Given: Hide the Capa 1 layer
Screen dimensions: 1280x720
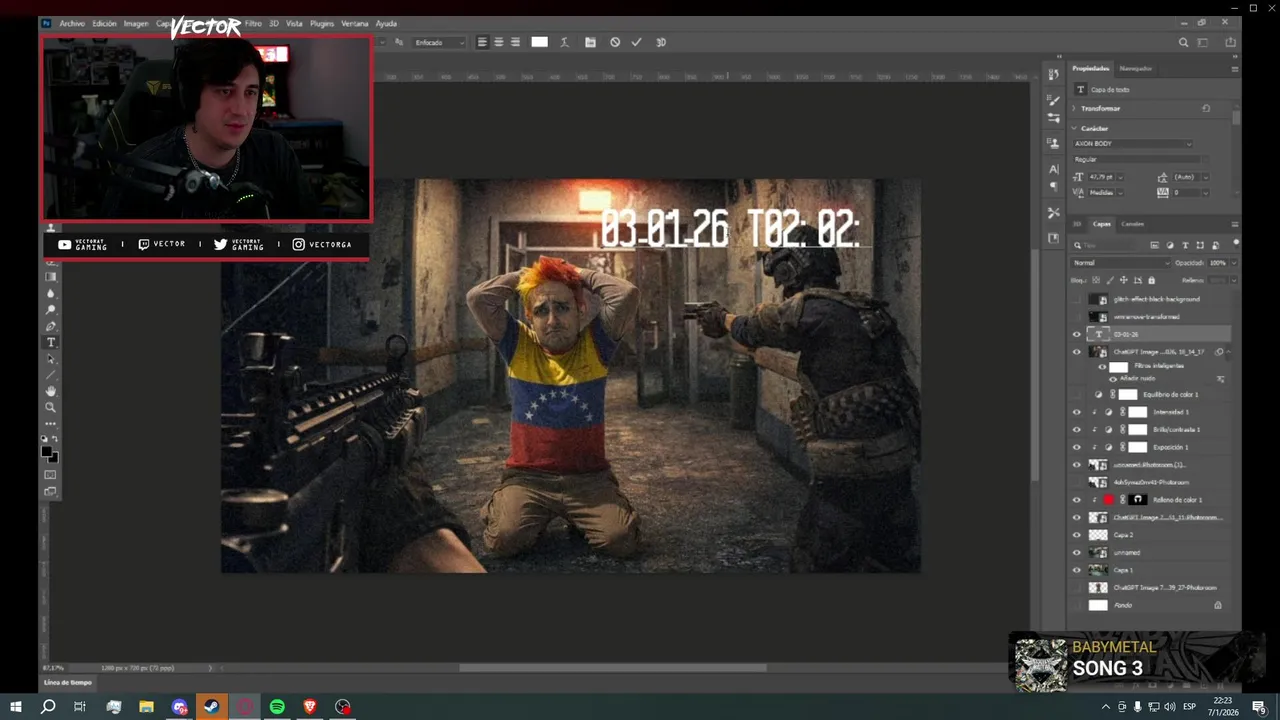Looking at the screenshot, I should tap(1077, 570).
